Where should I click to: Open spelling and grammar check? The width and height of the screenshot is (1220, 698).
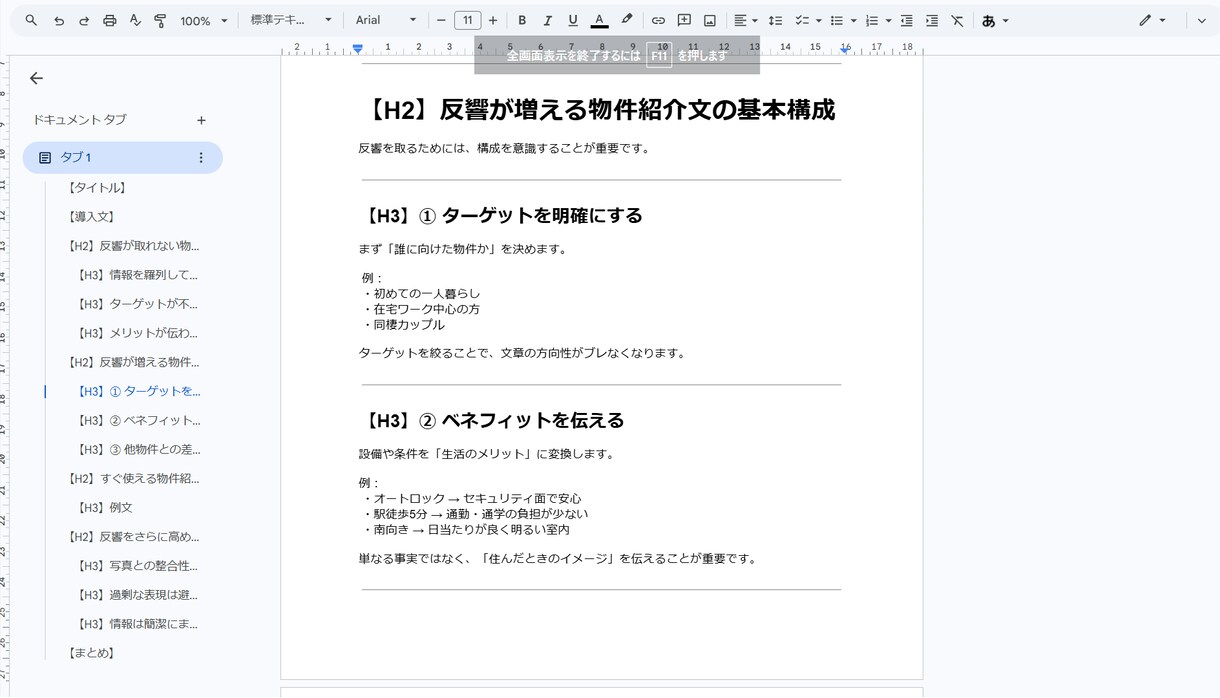pyautogui.click(x=135, y=20)
